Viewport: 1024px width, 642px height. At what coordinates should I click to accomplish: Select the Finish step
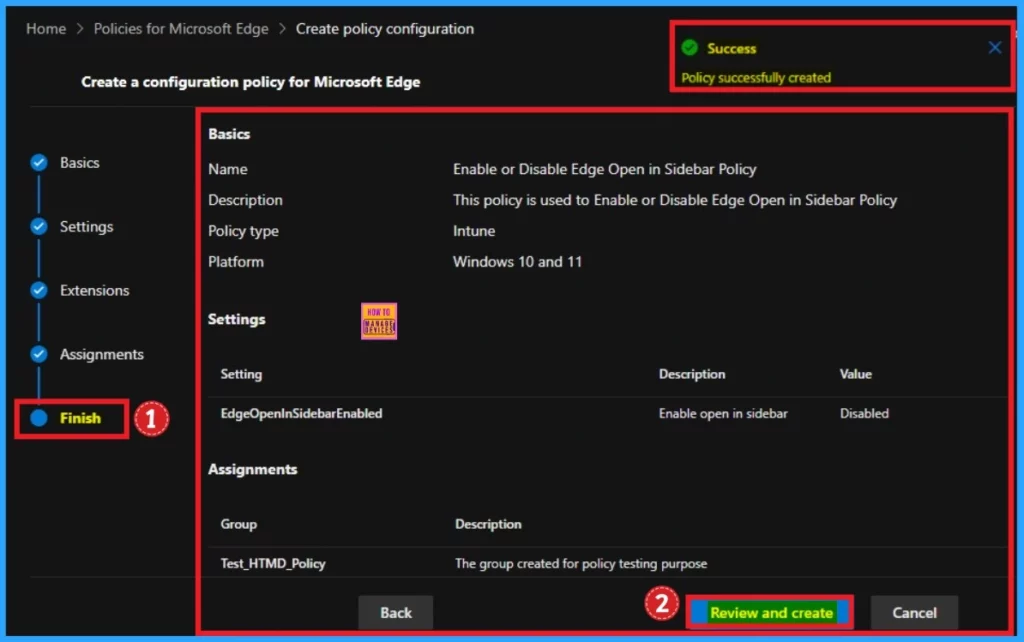80,418
